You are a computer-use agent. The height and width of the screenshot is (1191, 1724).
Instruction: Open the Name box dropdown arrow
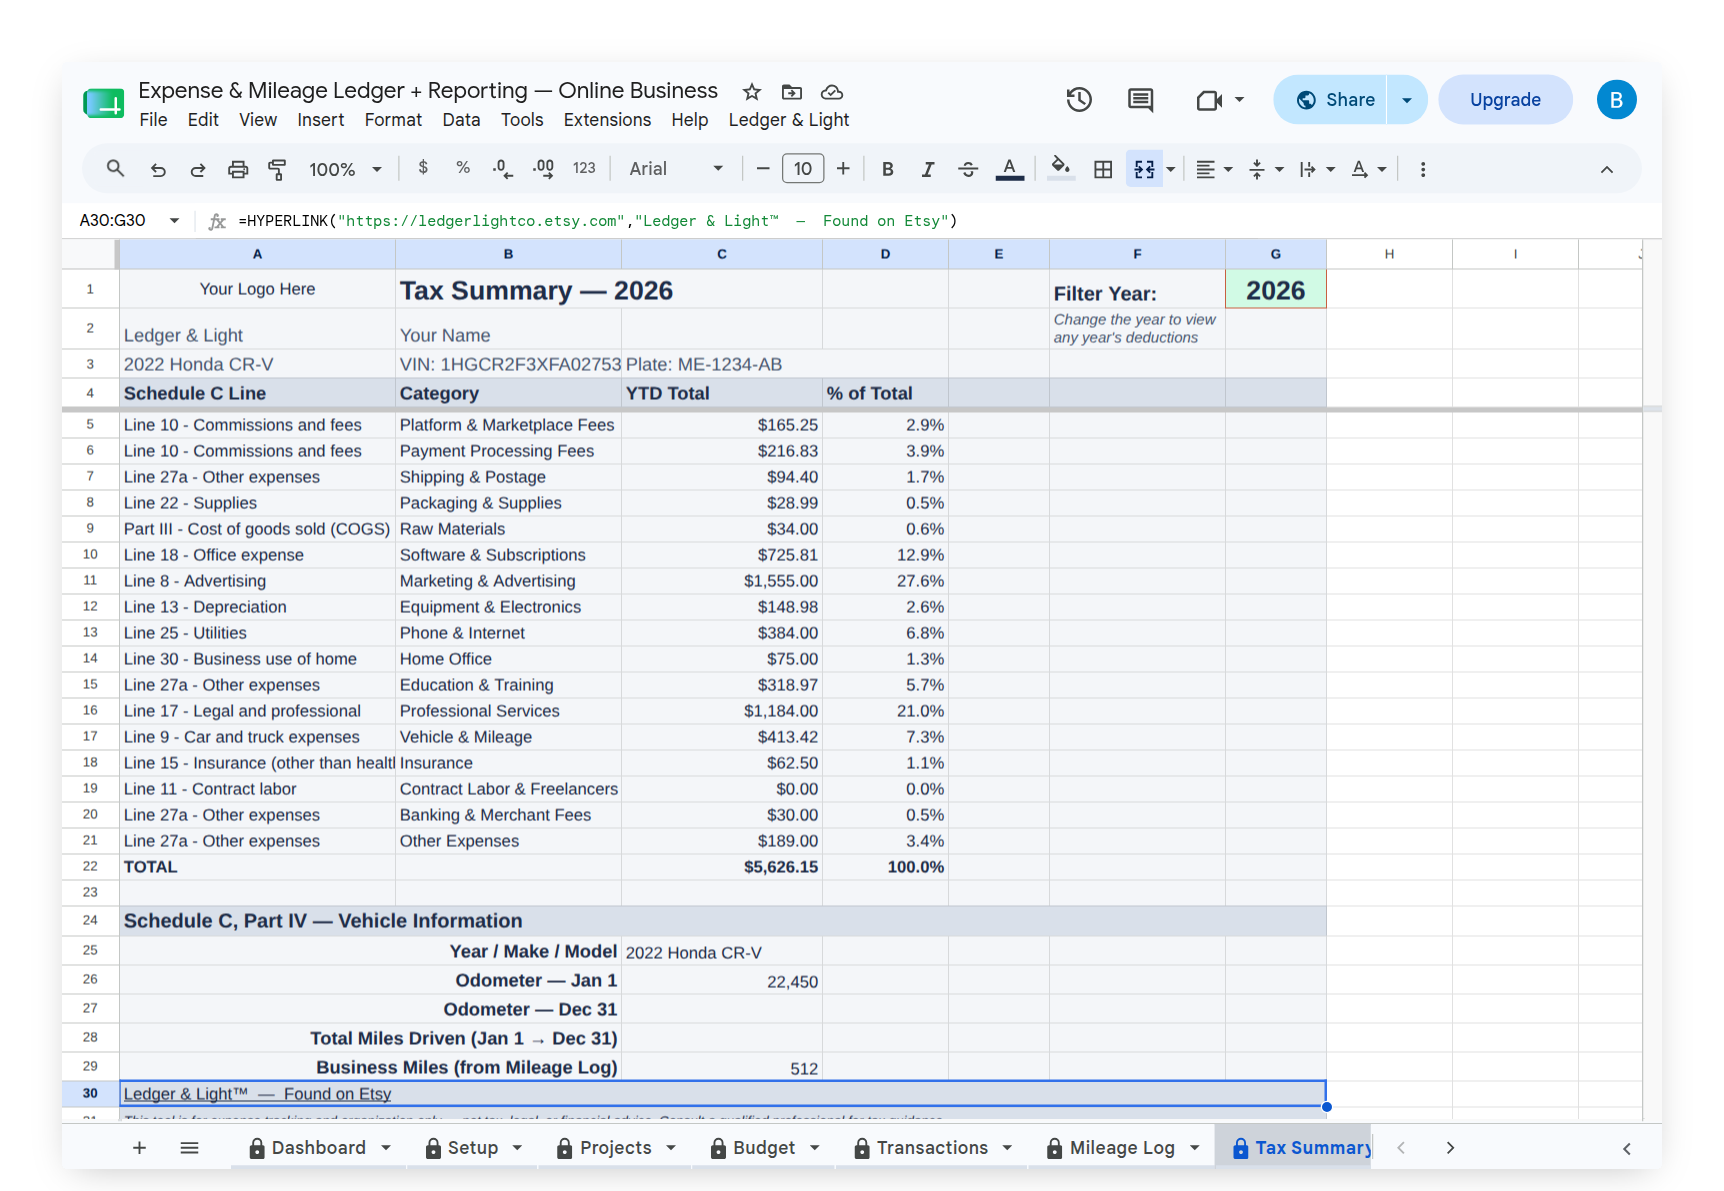pyautogui.click(x=174, y=220)
